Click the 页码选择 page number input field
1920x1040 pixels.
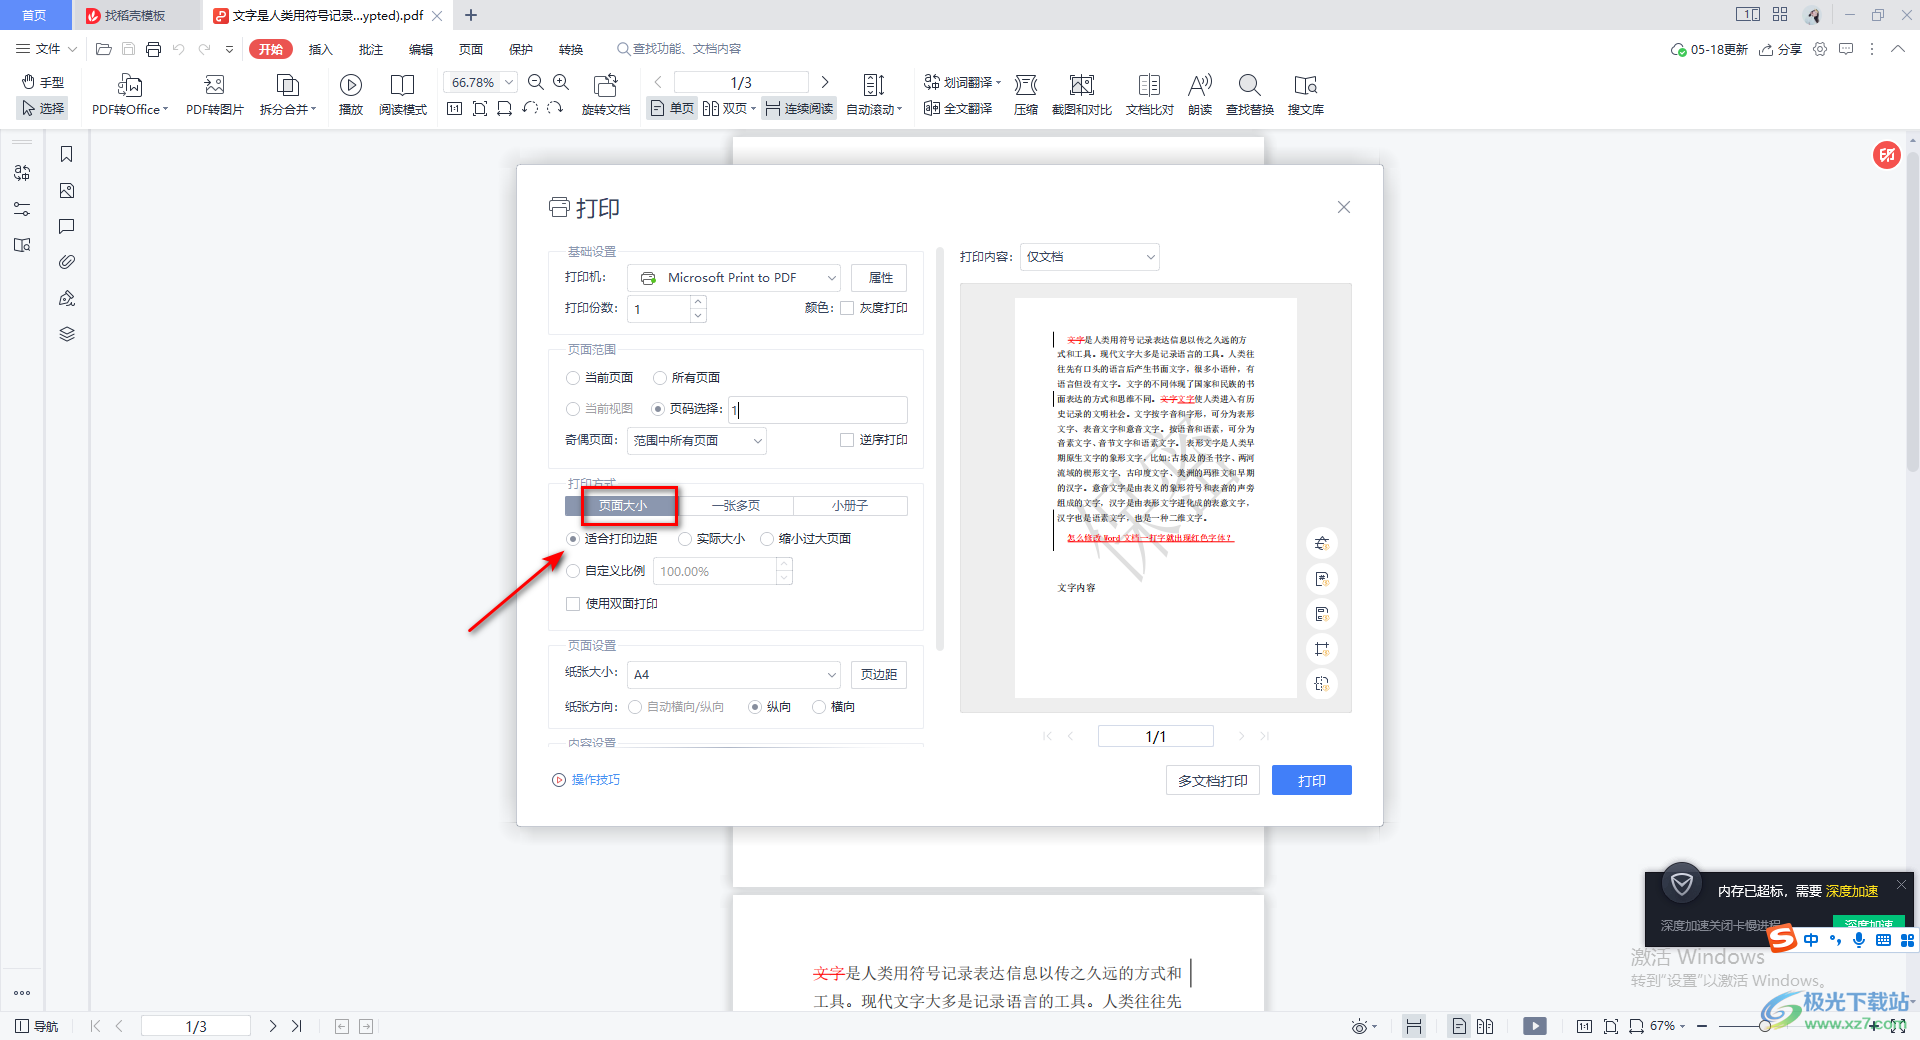point(818,410)
